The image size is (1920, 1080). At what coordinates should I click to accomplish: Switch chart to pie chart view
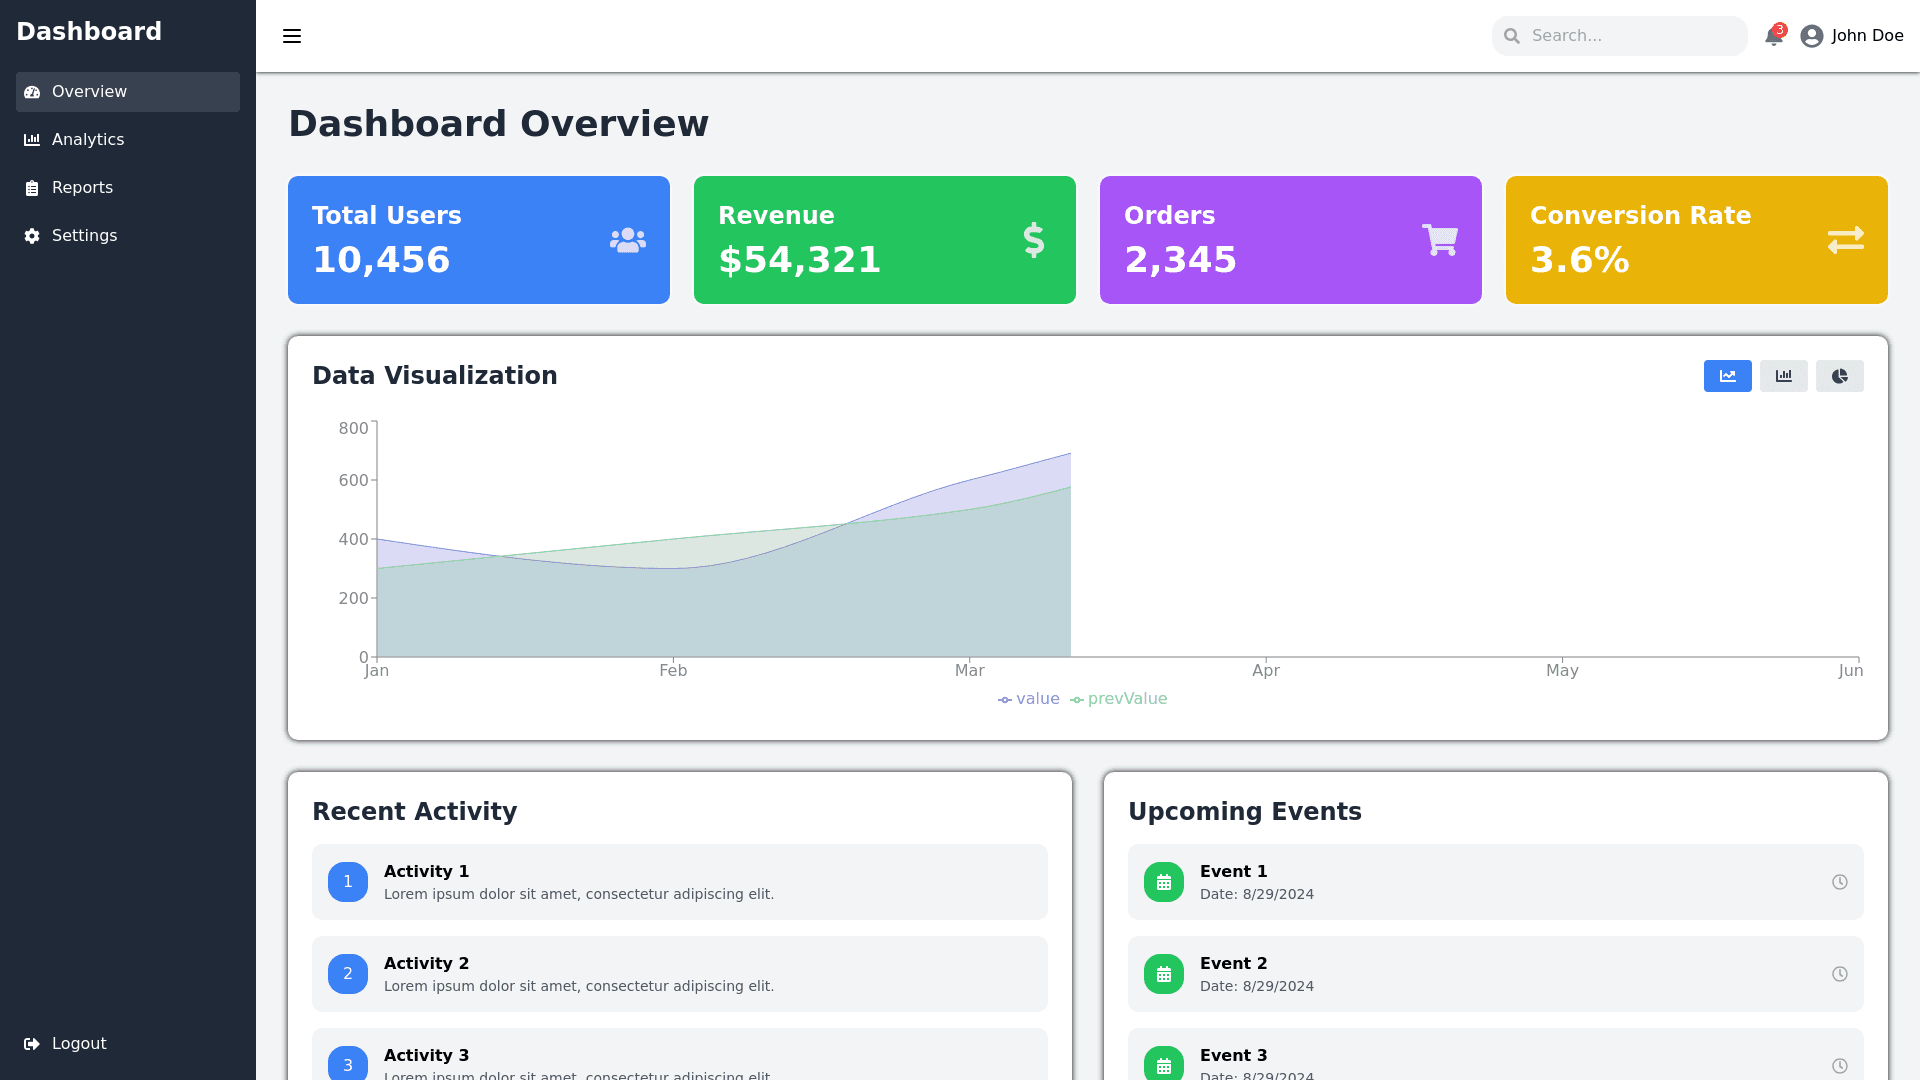[x=1839, y=376]
